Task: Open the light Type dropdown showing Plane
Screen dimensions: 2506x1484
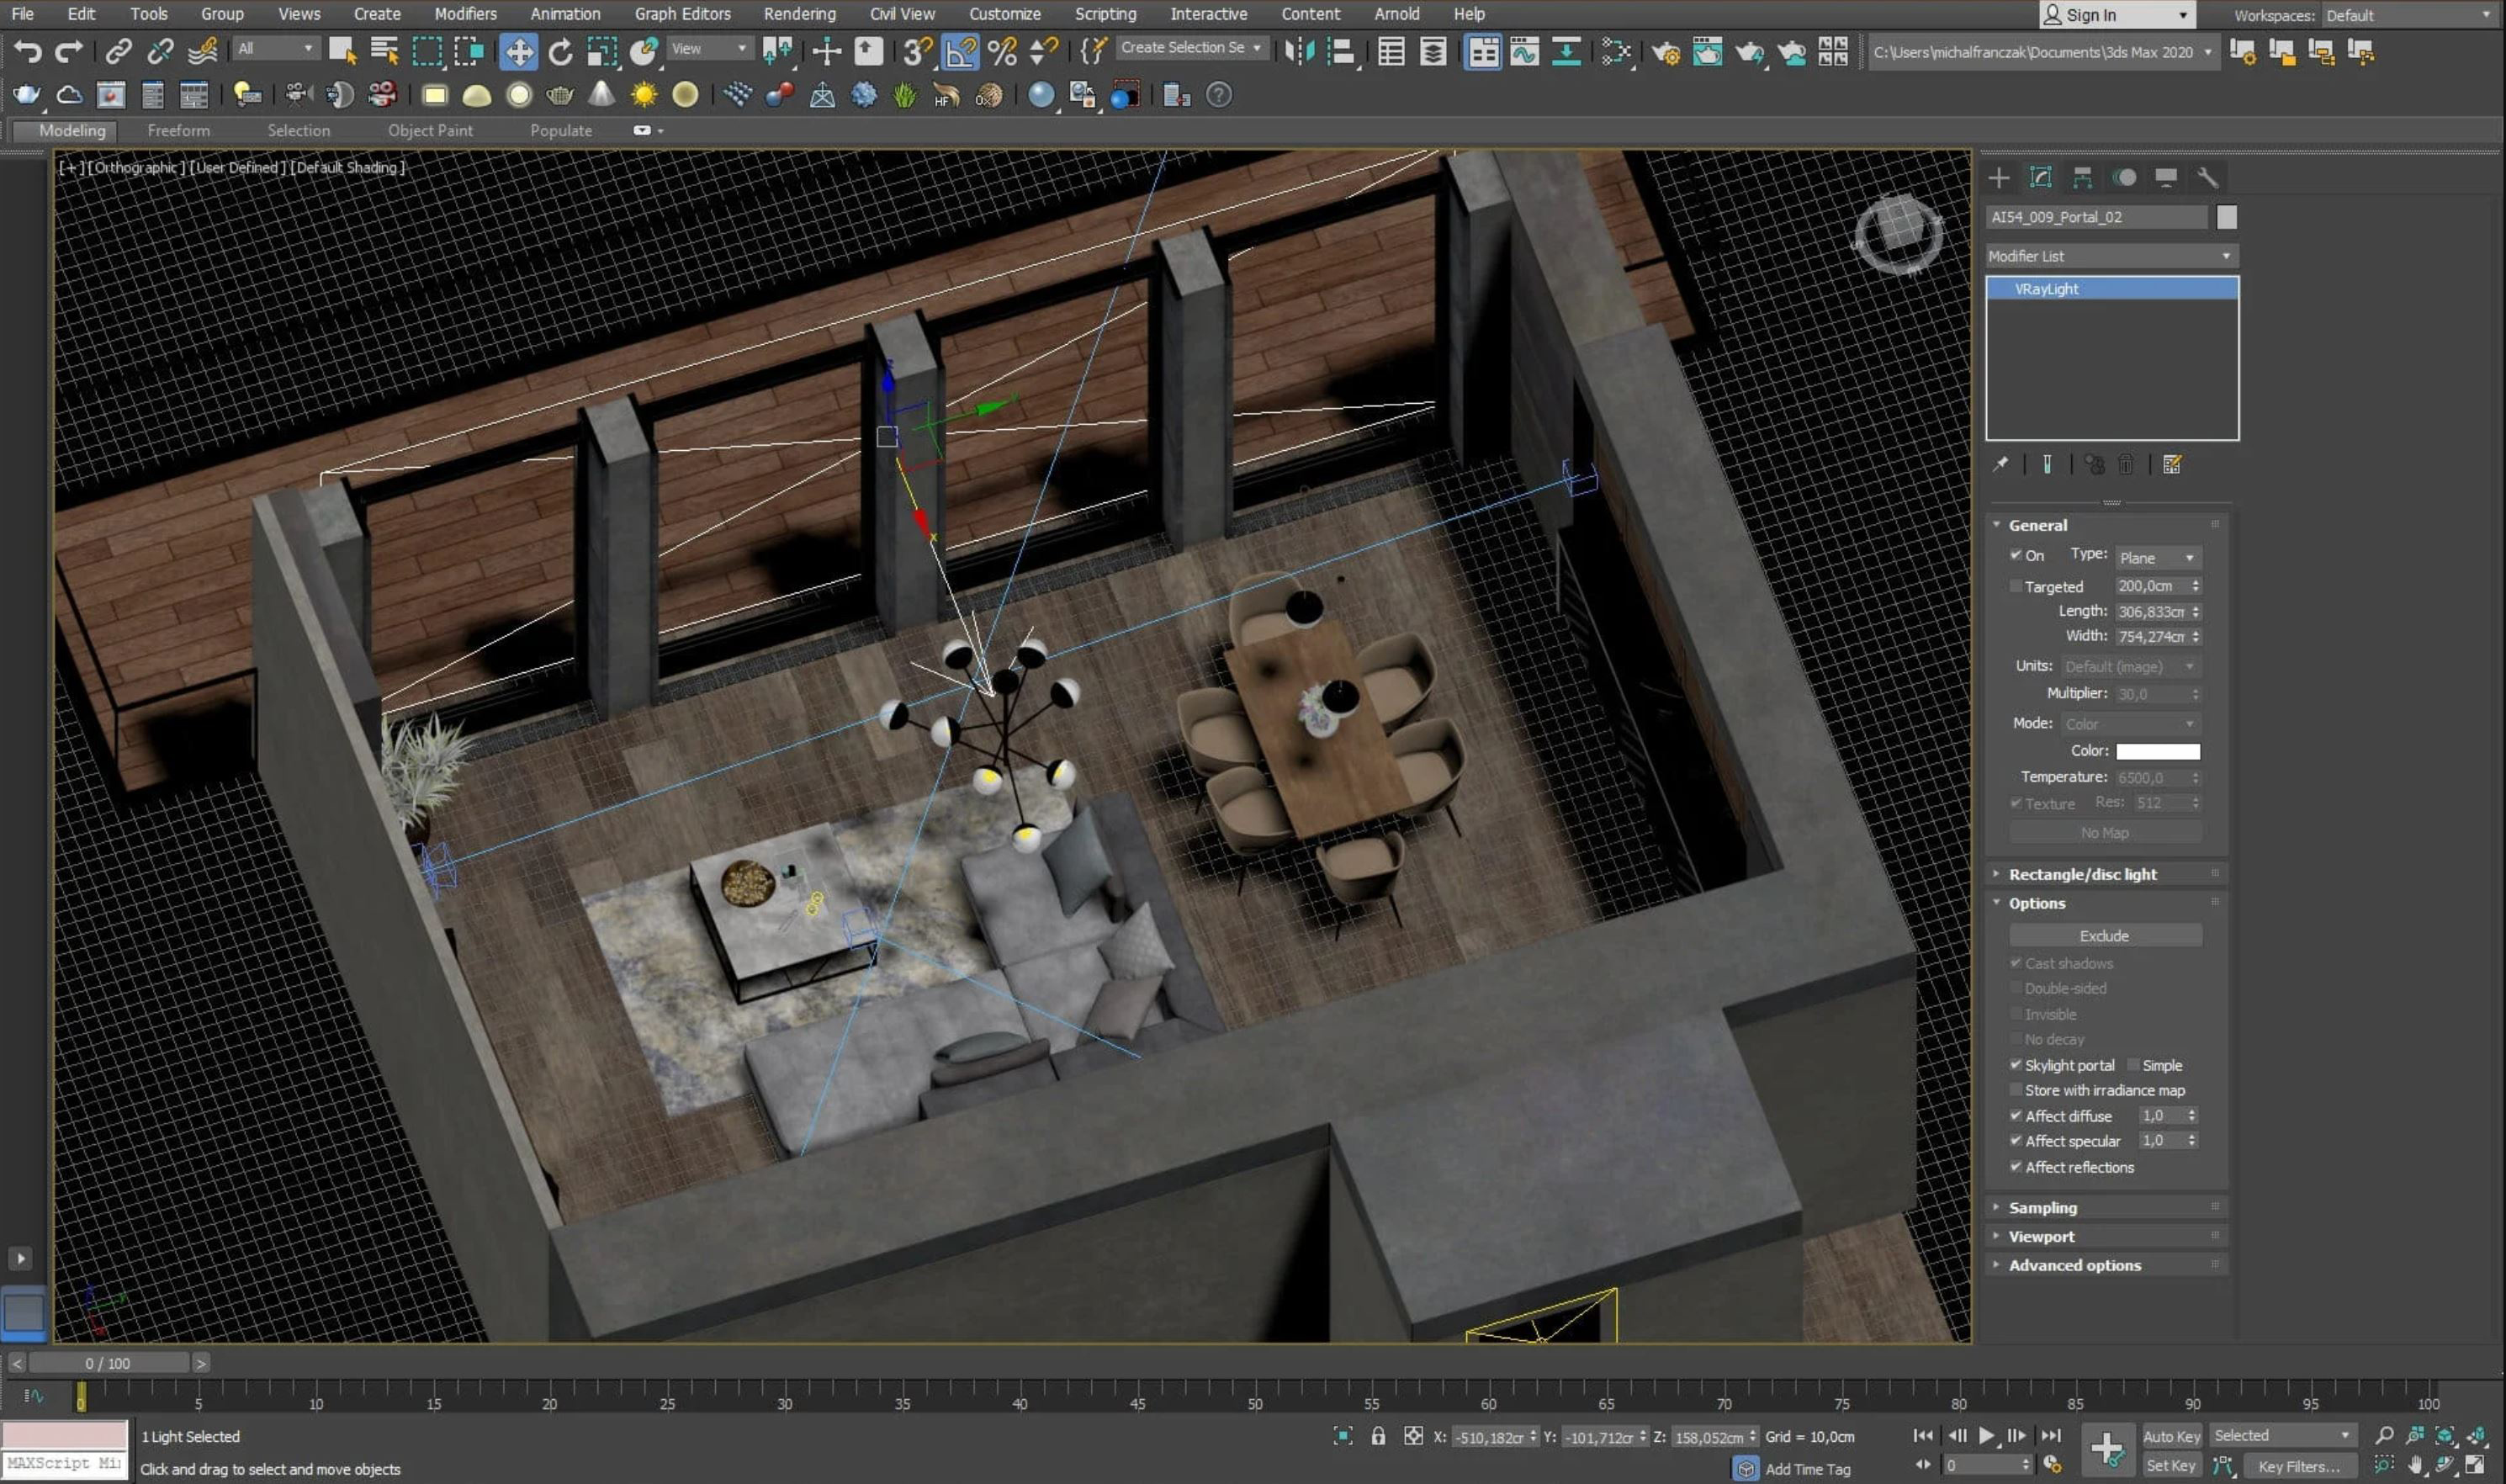Action: 2156,558
